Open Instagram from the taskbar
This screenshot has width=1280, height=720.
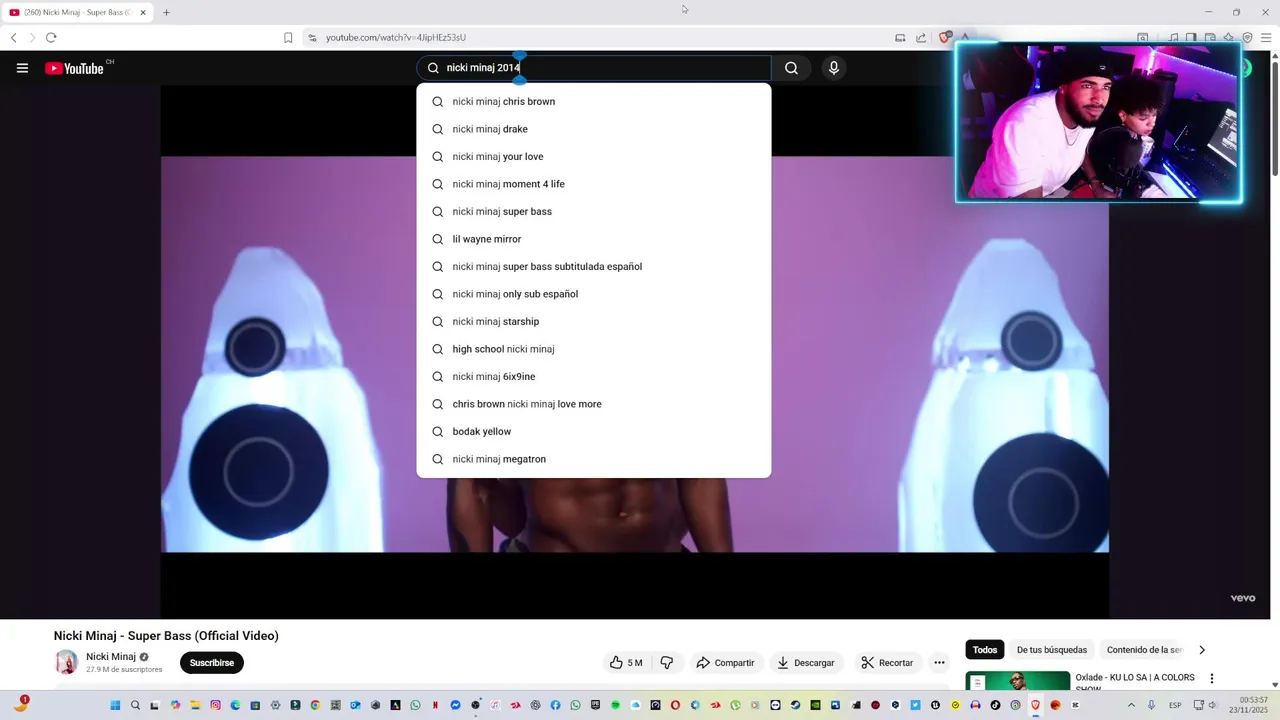pos(215,705)
